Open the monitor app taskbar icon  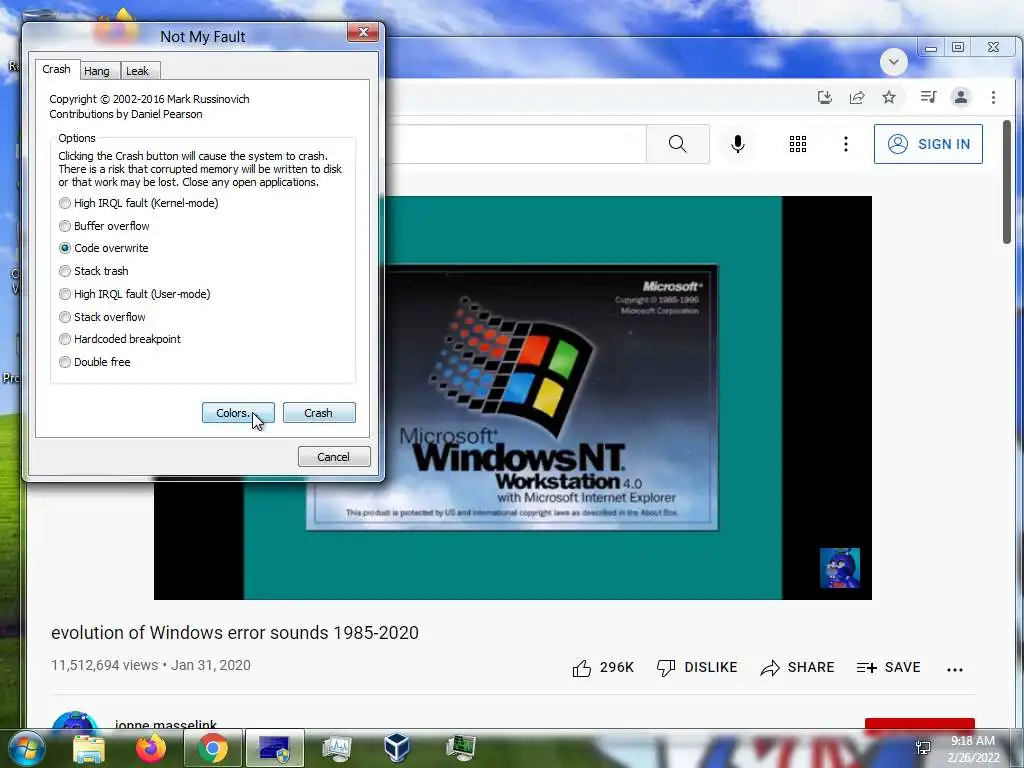tap(461, 748)
